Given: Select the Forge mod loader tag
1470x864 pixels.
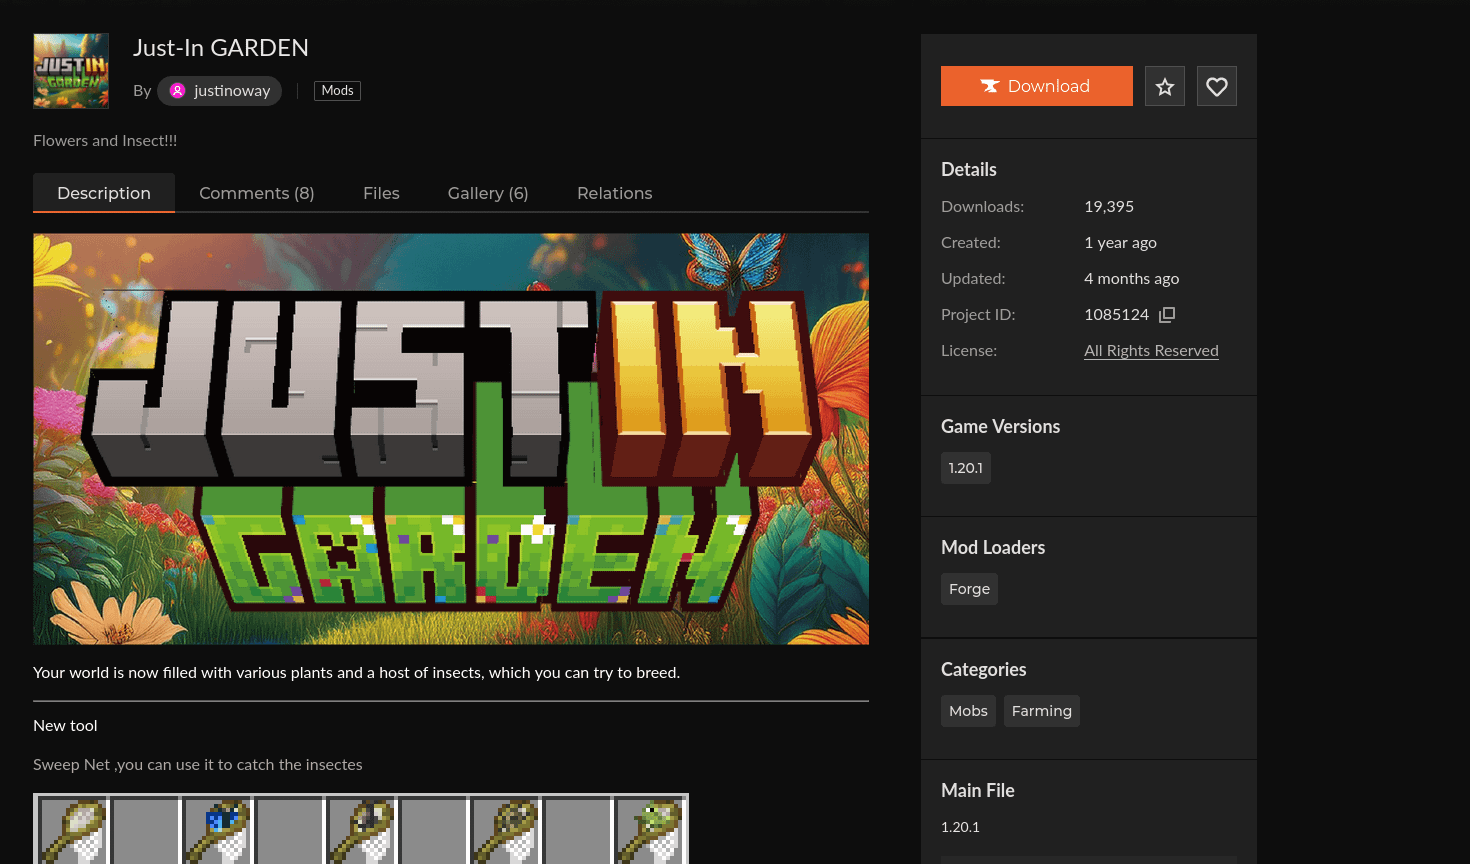Looking at the screenshot, I should (969, 589).
